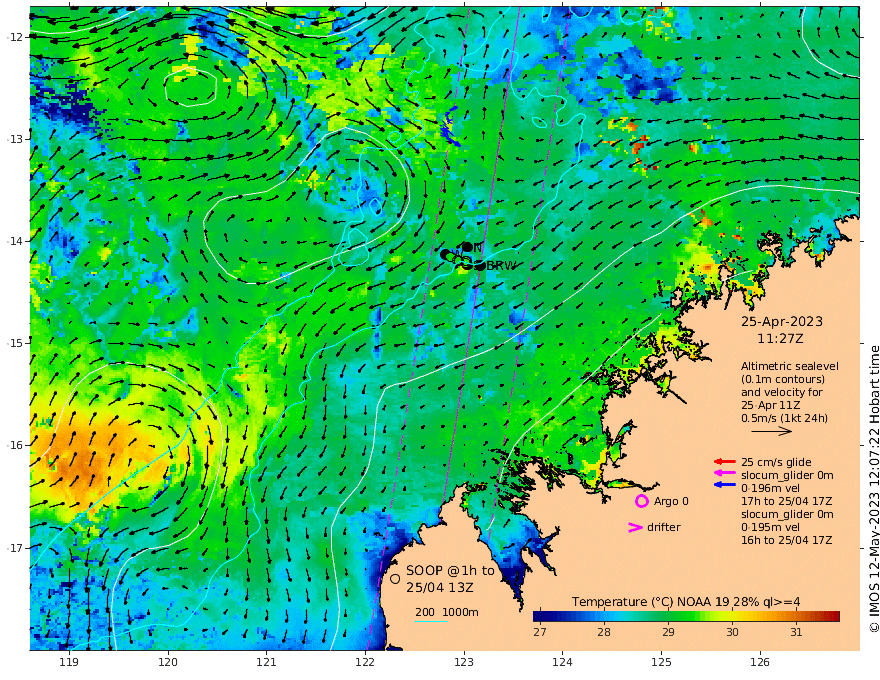Select the date text 25-Apr-2023
This screenshot has height=680, width=880.
pos(782,321)
